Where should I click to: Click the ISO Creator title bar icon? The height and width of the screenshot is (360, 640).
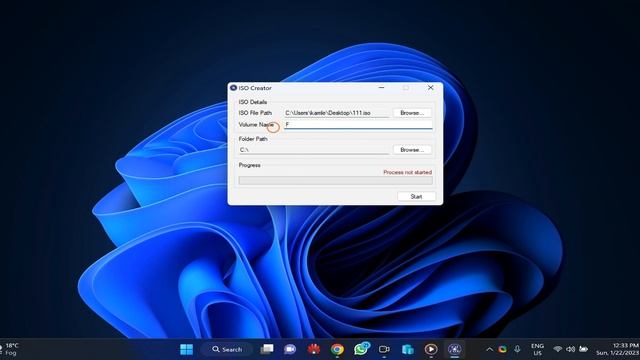click(x=233, y=88)
